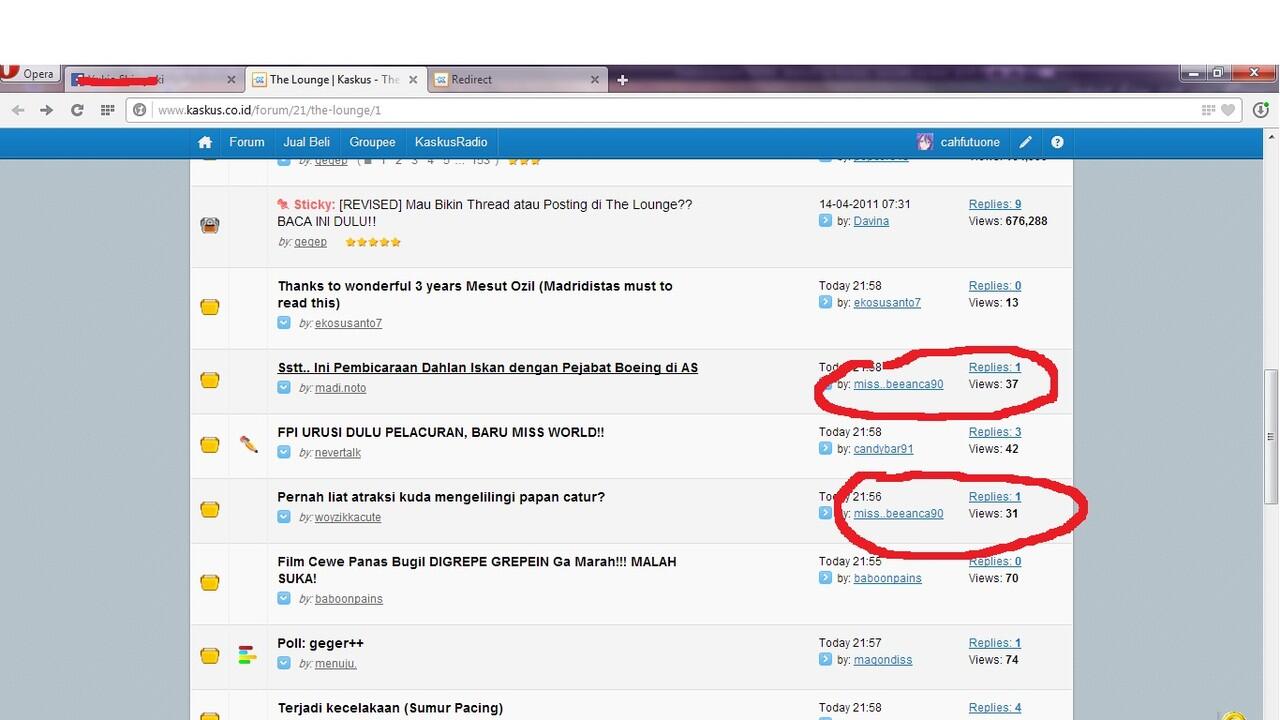View madi.noto author profile
Viewport: 1280px width, 720px height.
[340, 388]
